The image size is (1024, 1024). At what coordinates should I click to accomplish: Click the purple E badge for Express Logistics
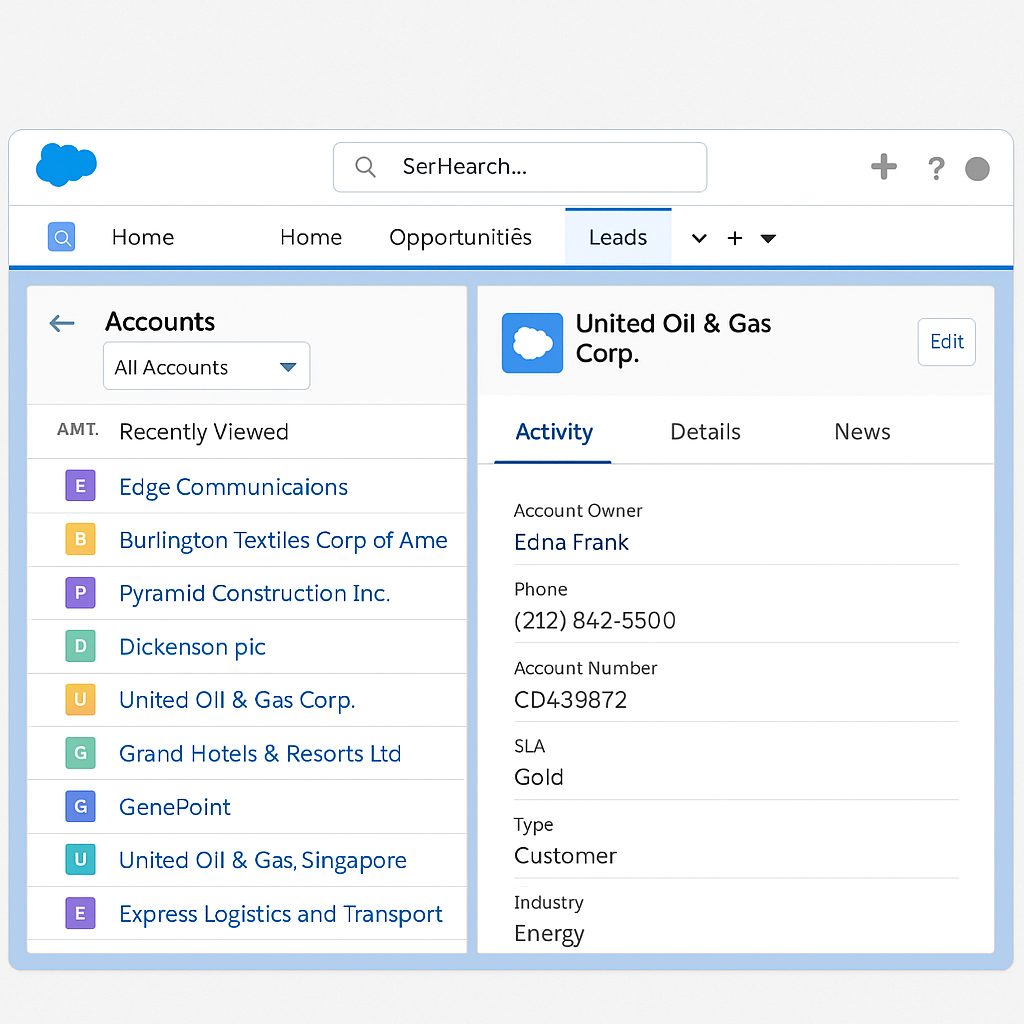(x=80, y=913)
